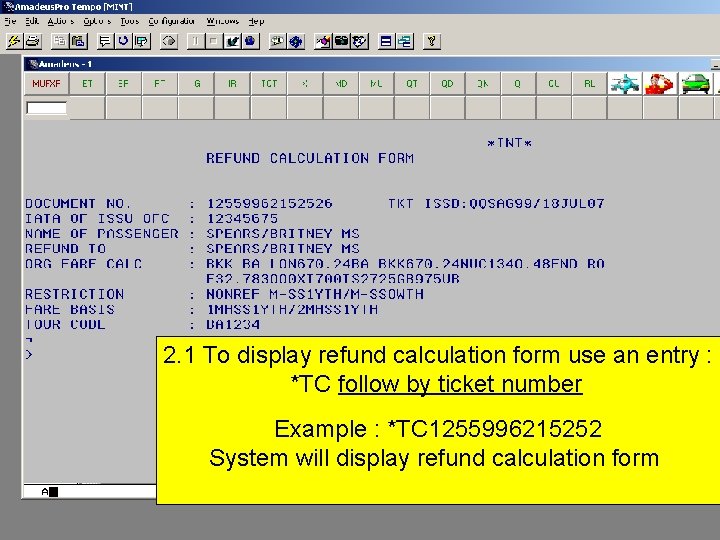Click the REFUND CALCULATION FORM heading
This screenshot has height=540, width=720.
point(310,158)
